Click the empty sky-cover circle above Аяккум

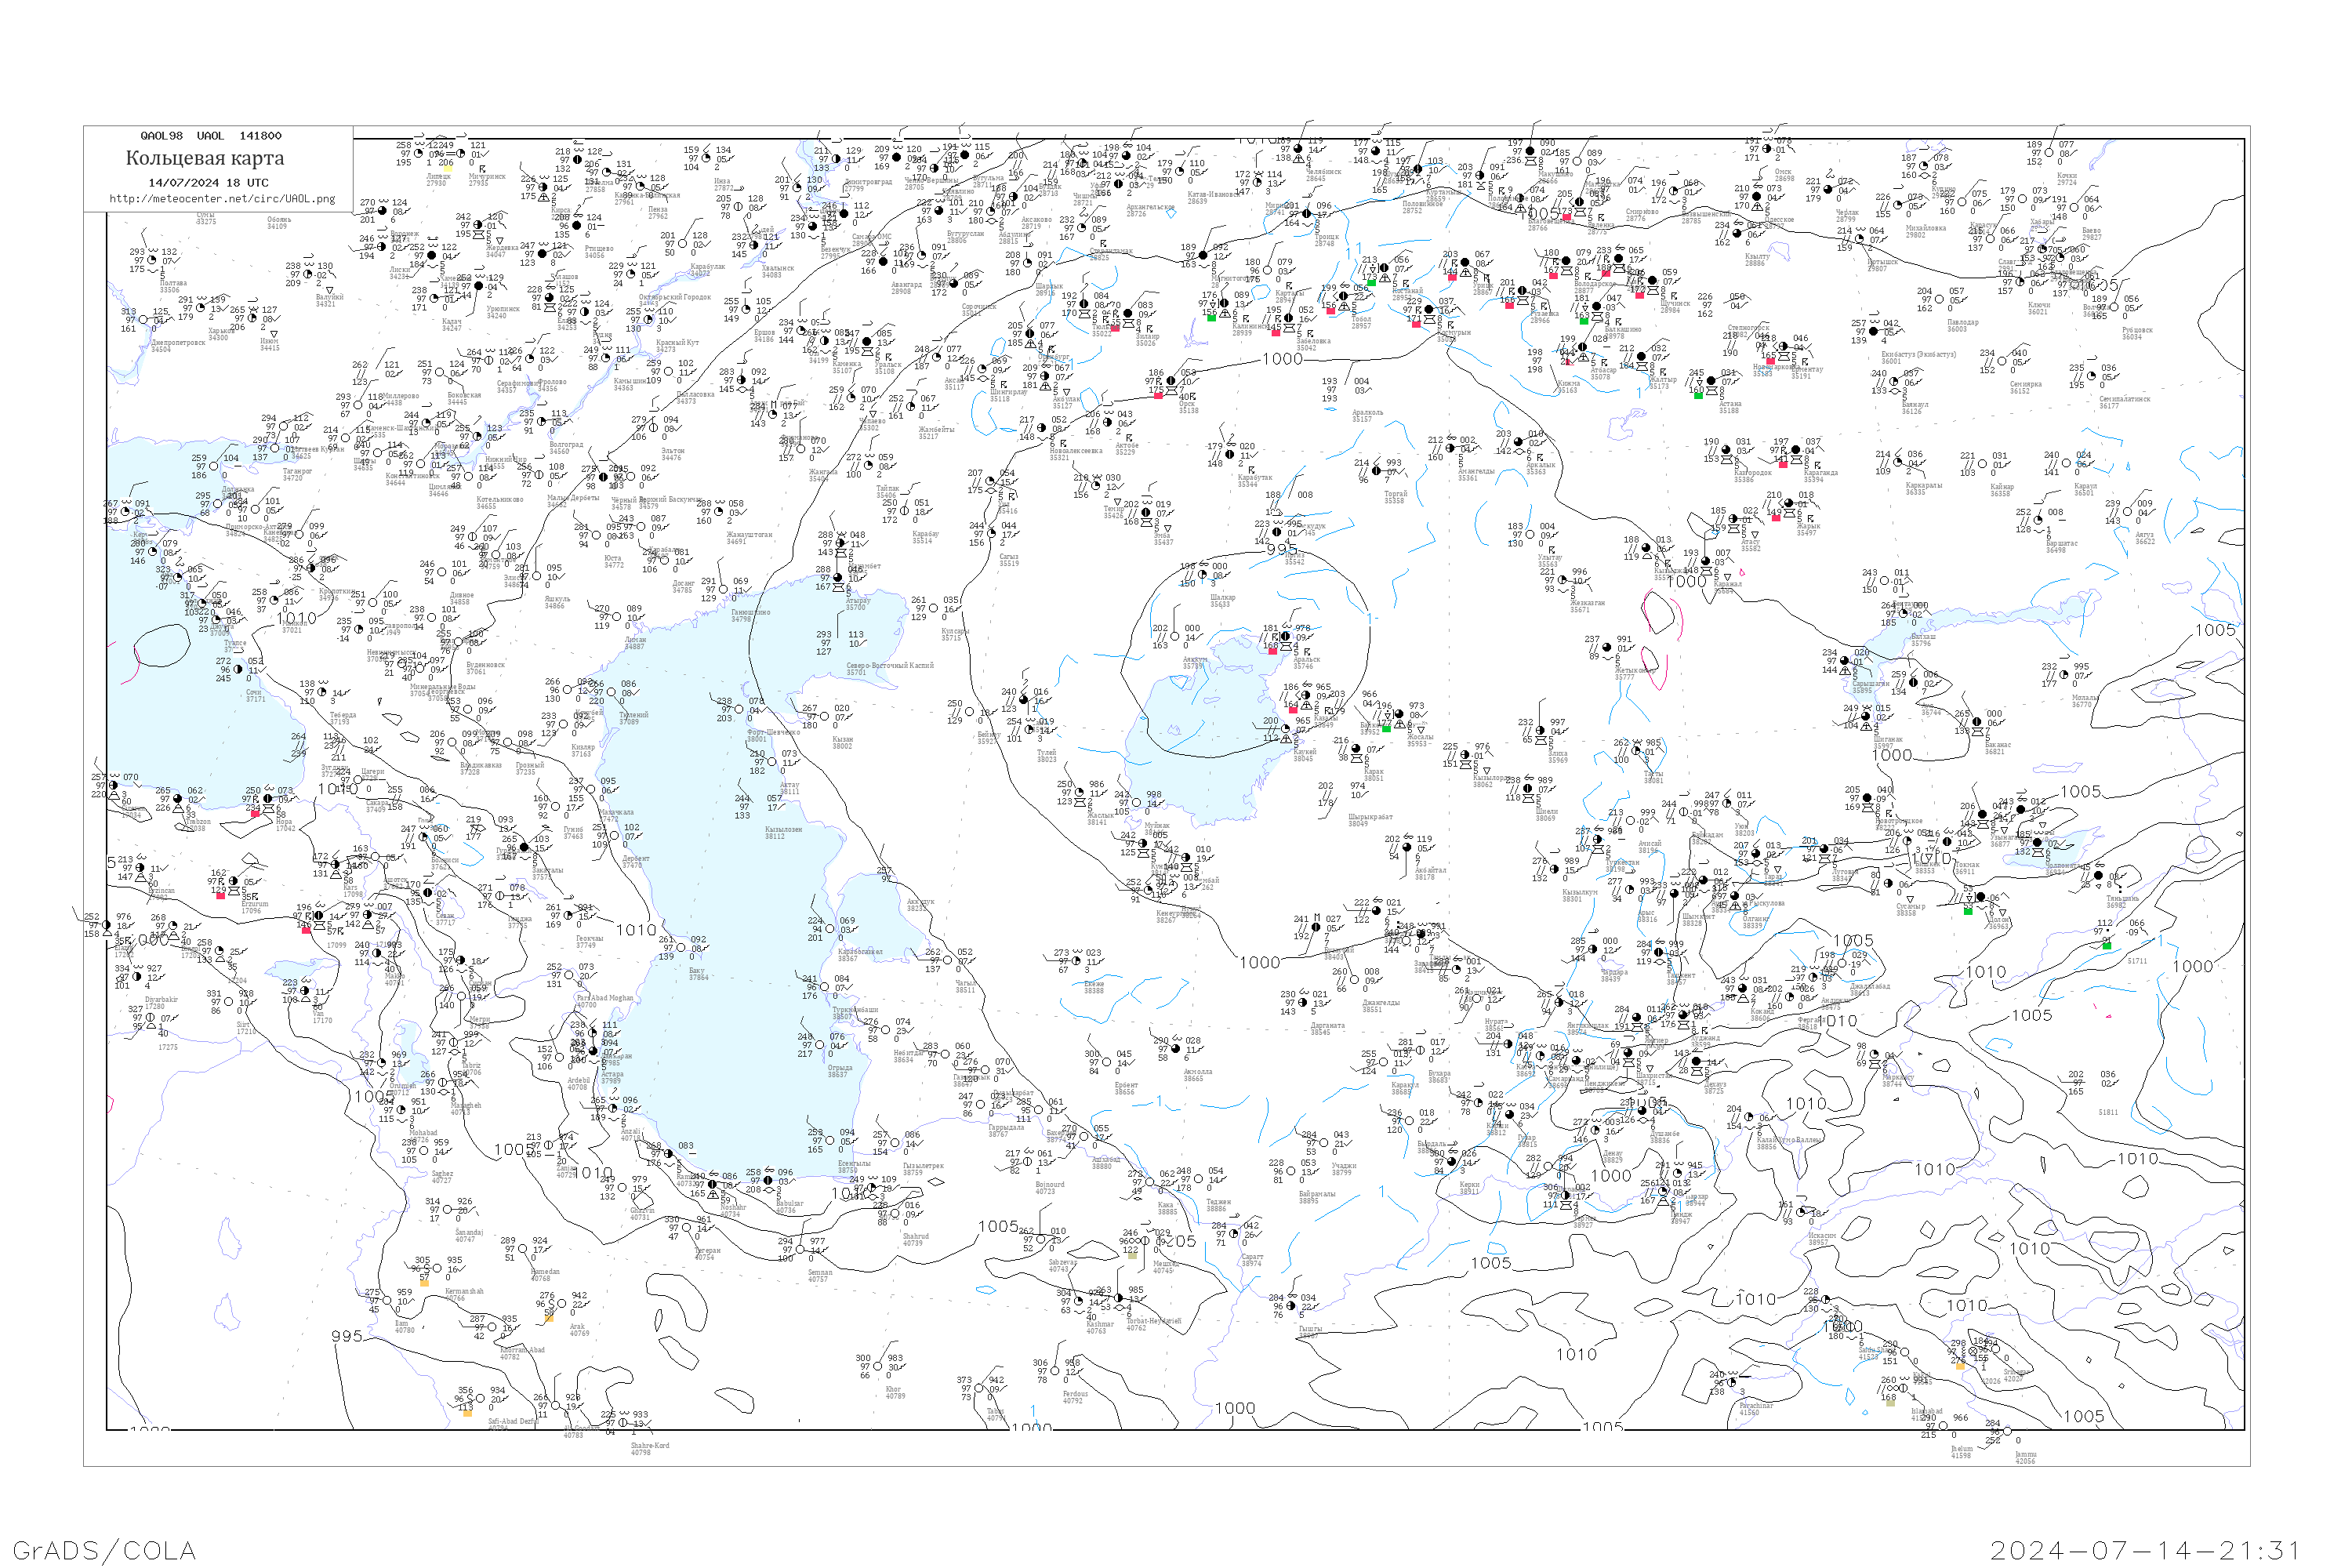coord(1176,637)
